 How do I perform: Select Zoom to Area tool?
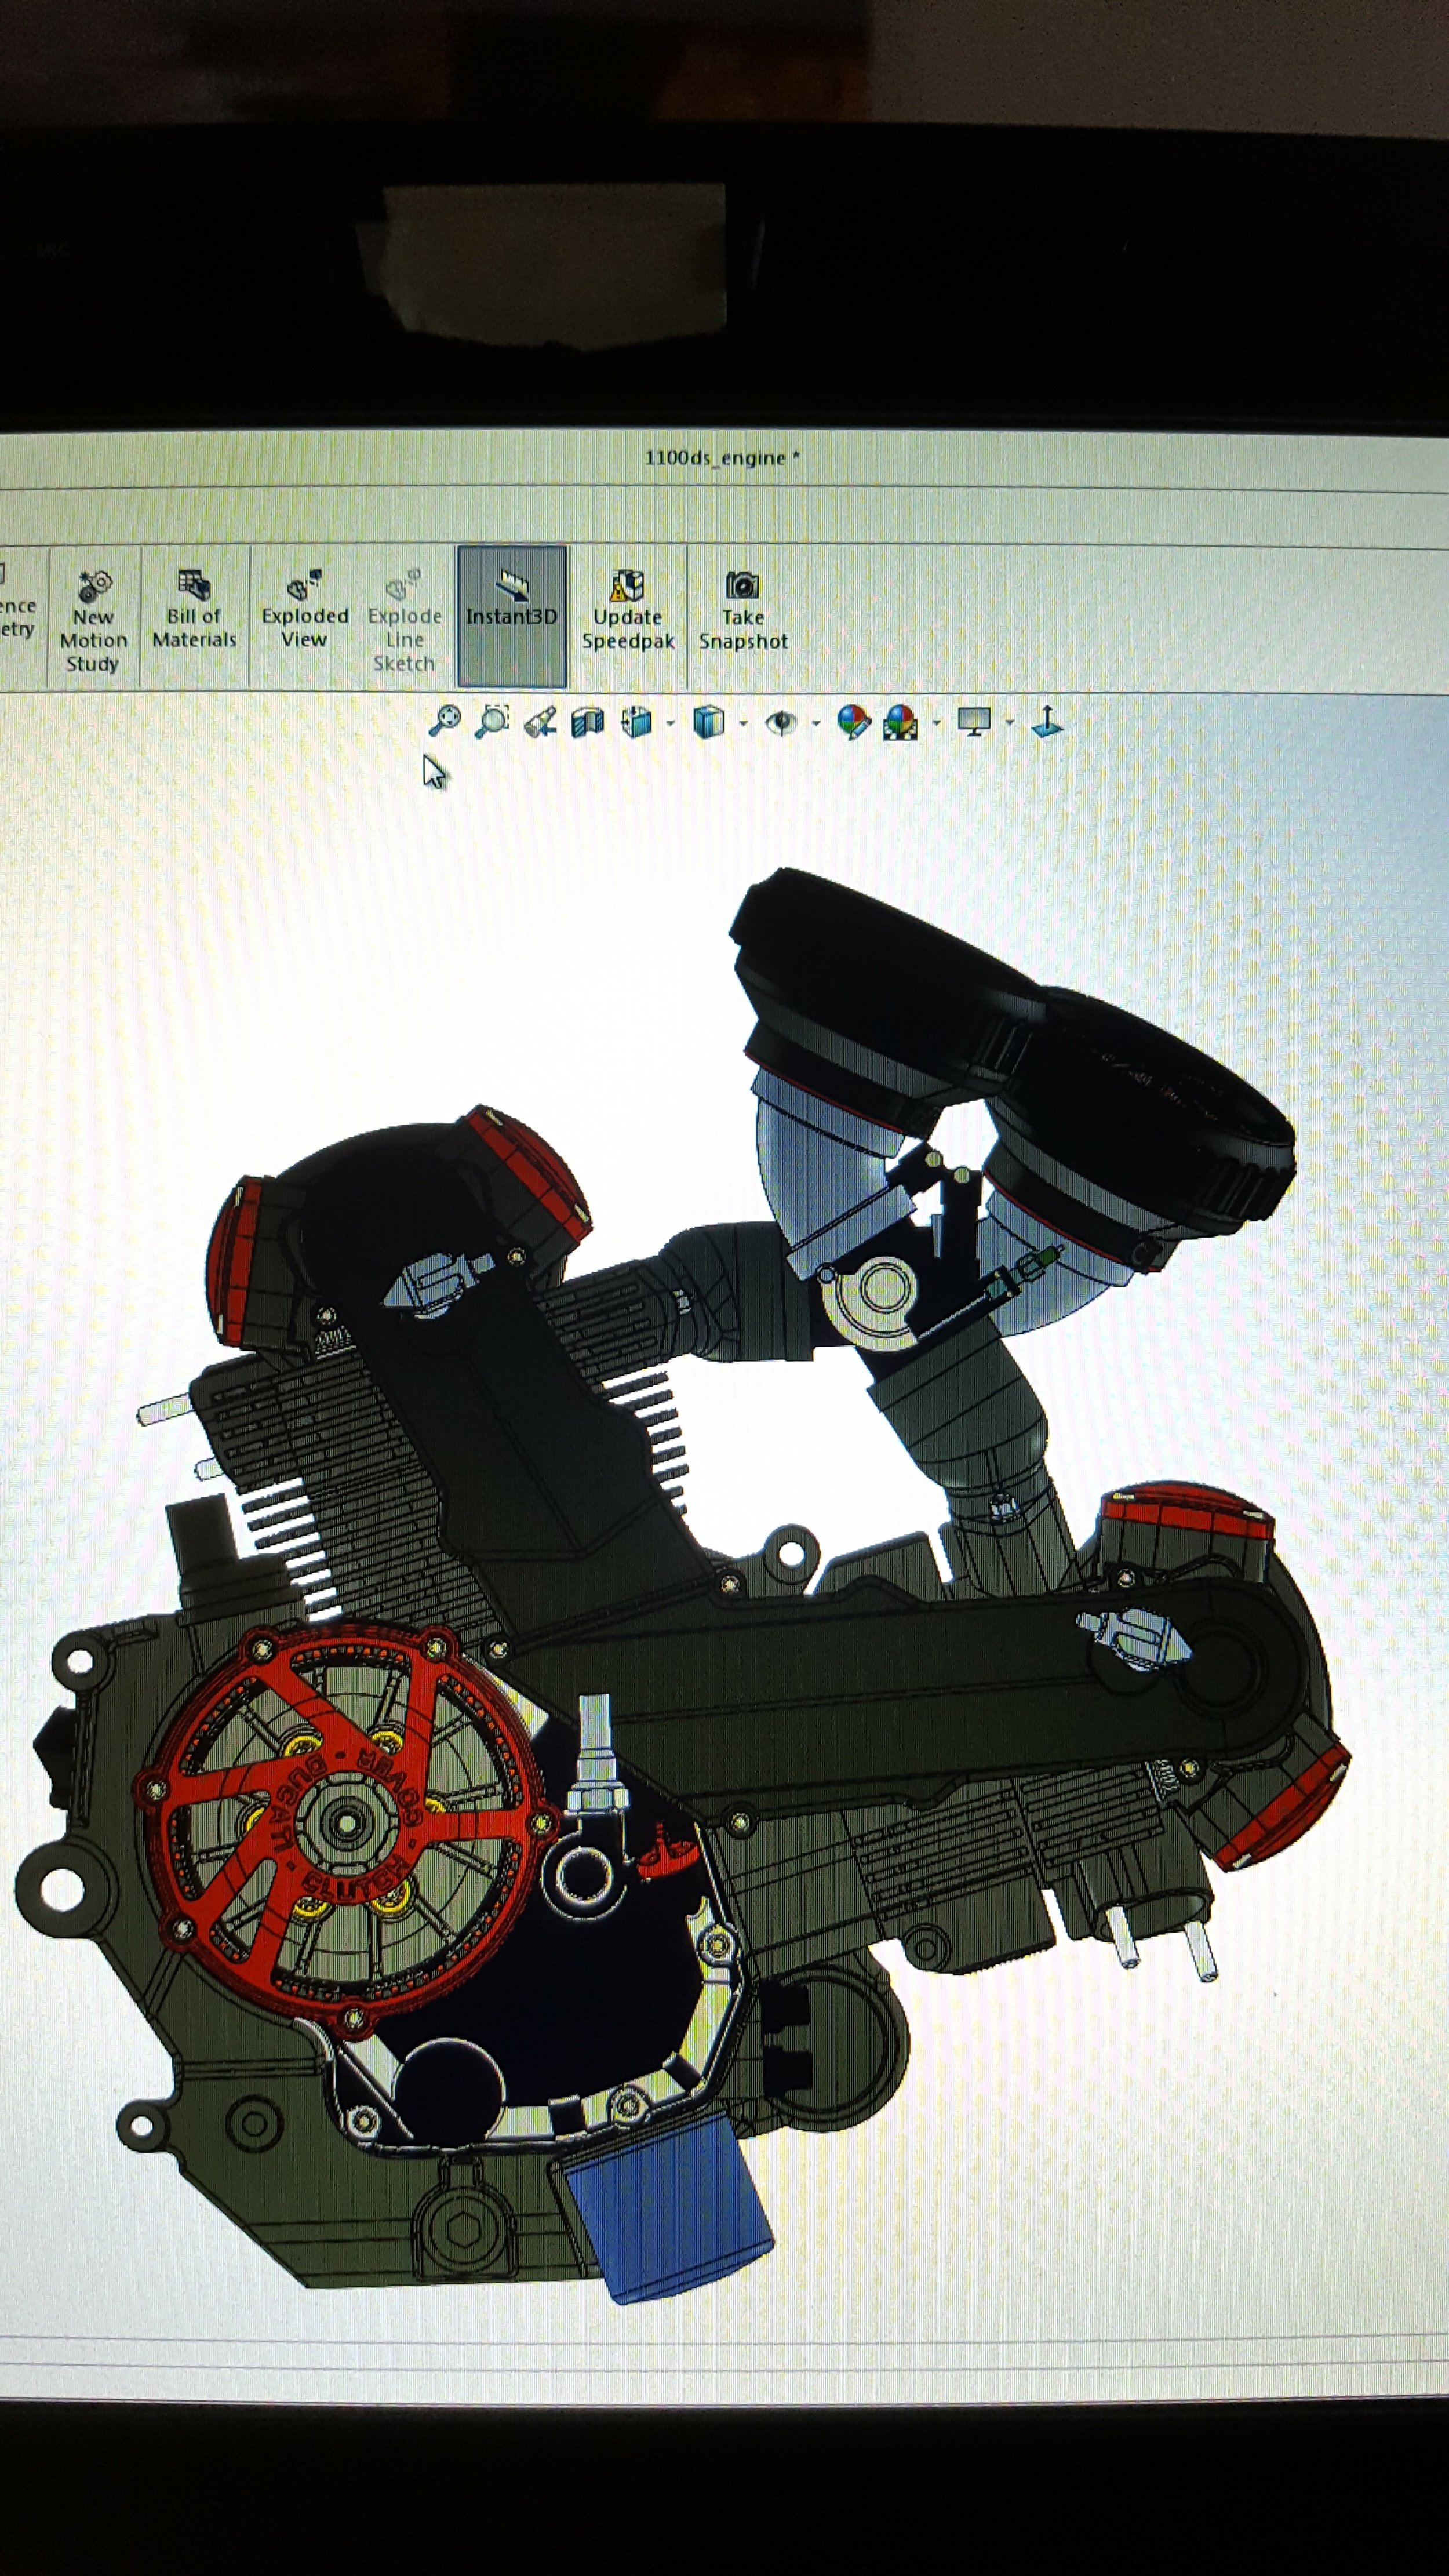(492, 720)
